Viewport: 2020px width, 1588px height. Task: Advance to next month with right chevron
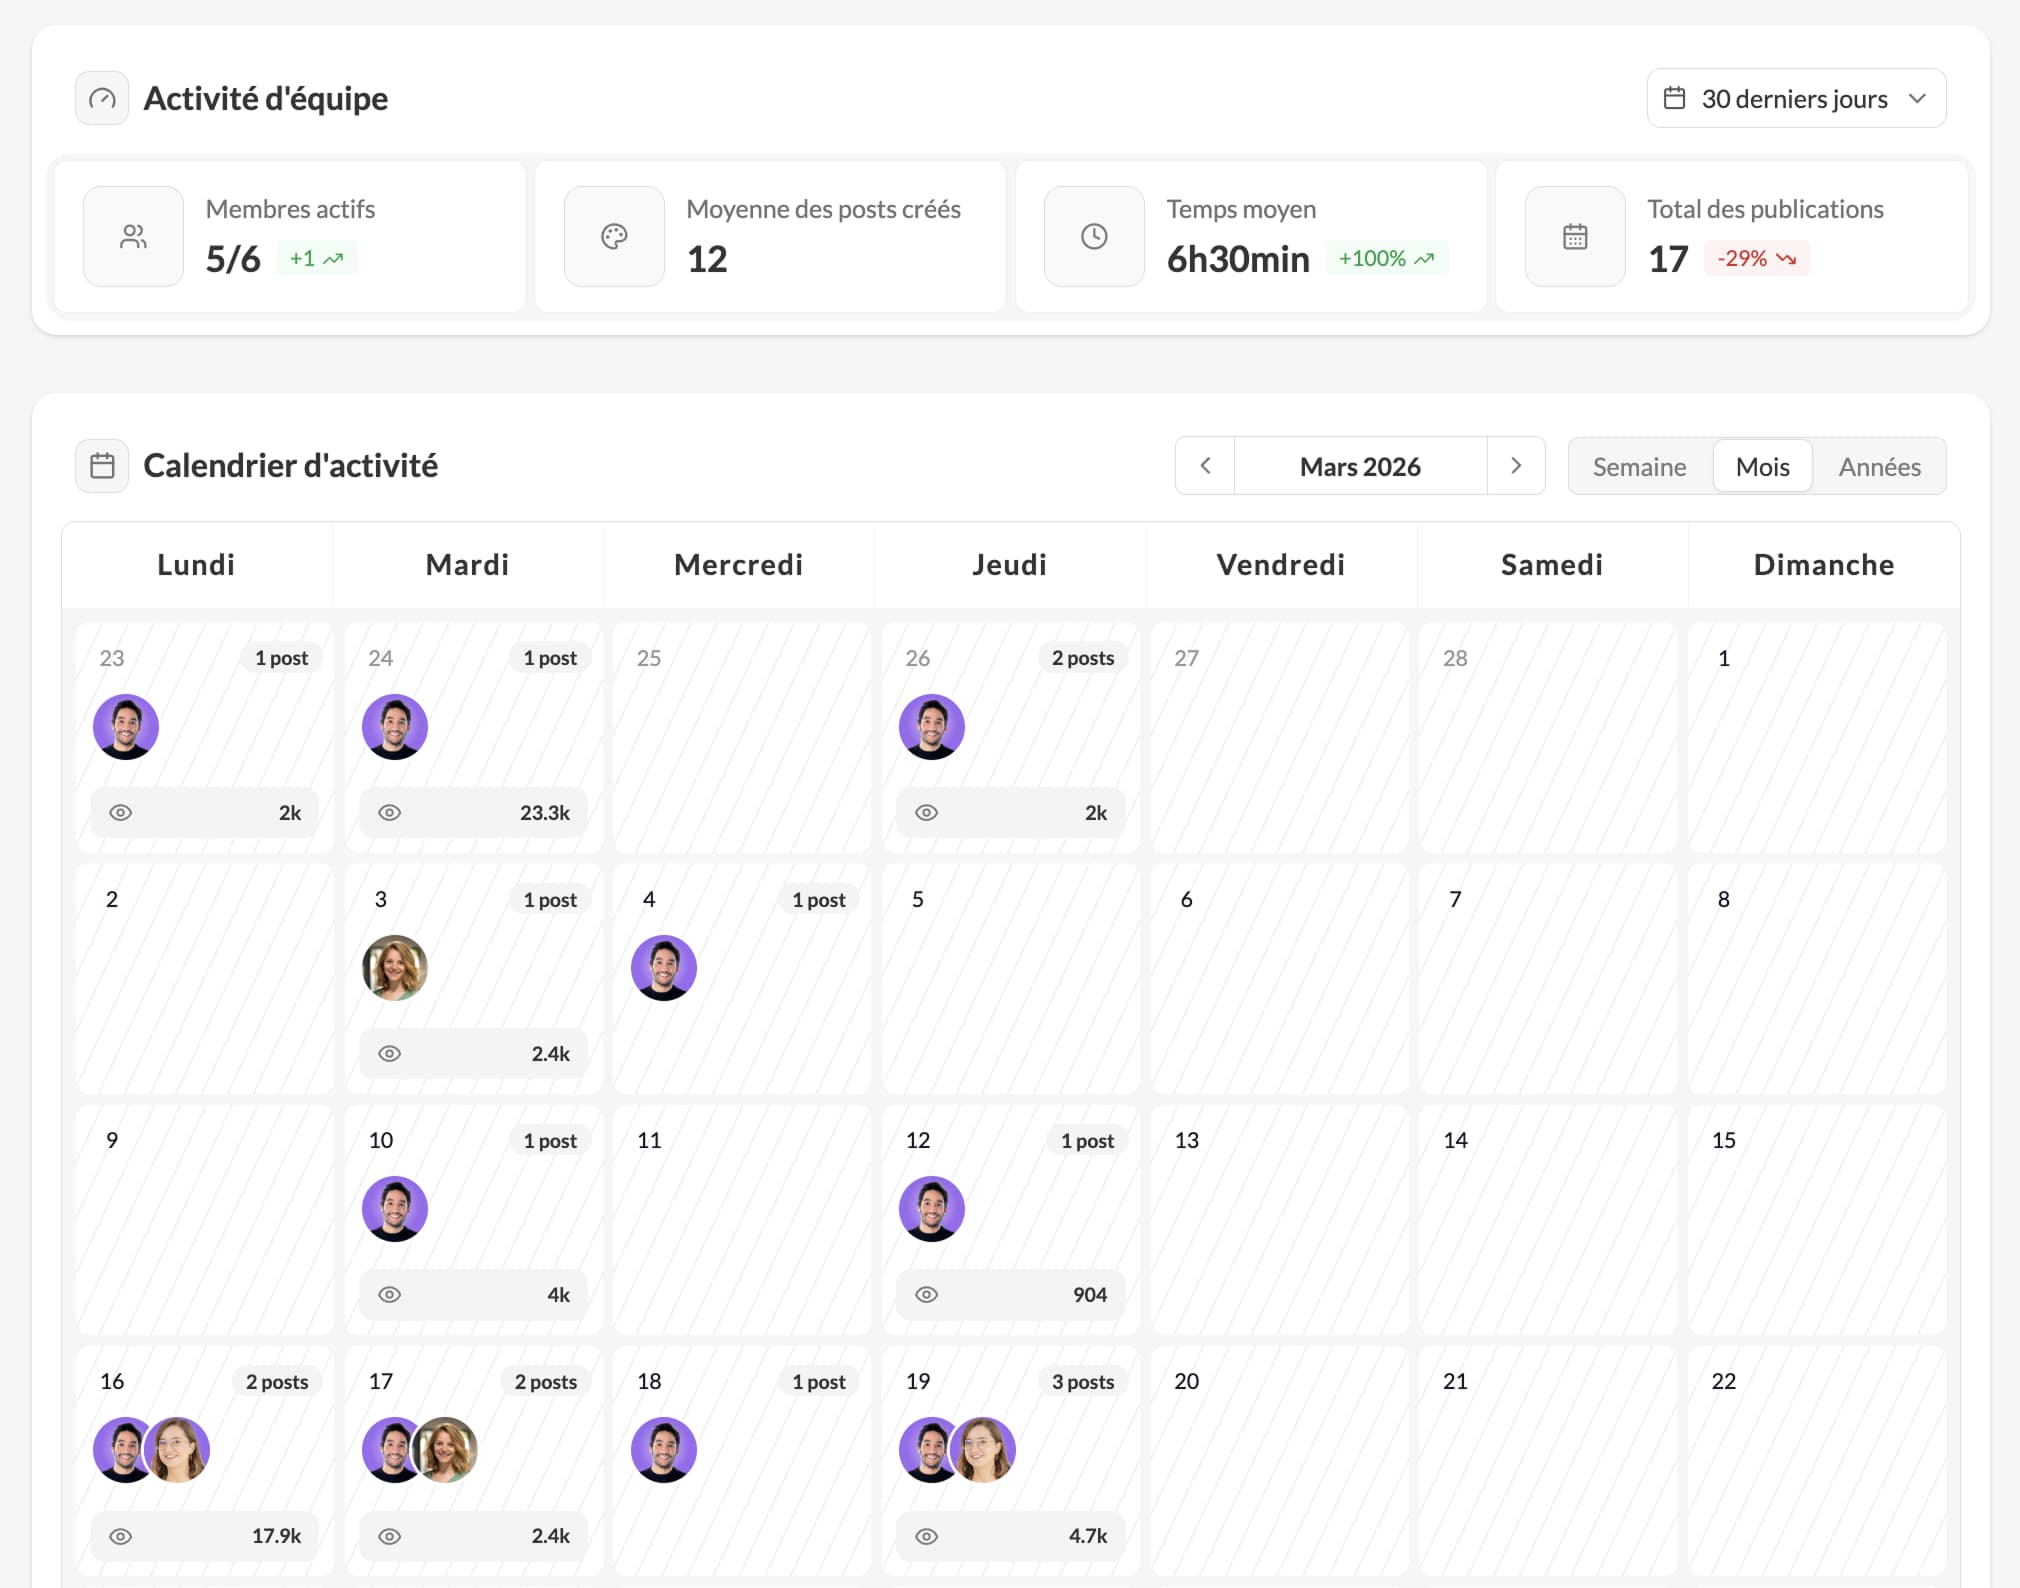tap(1516, 466)
